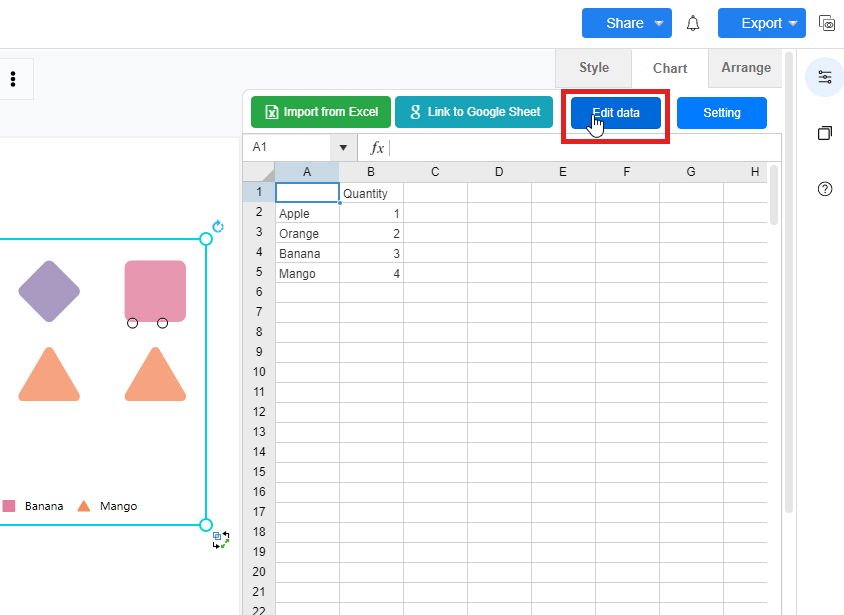
Task: Click the Setting button
Action: coord(721,113)
